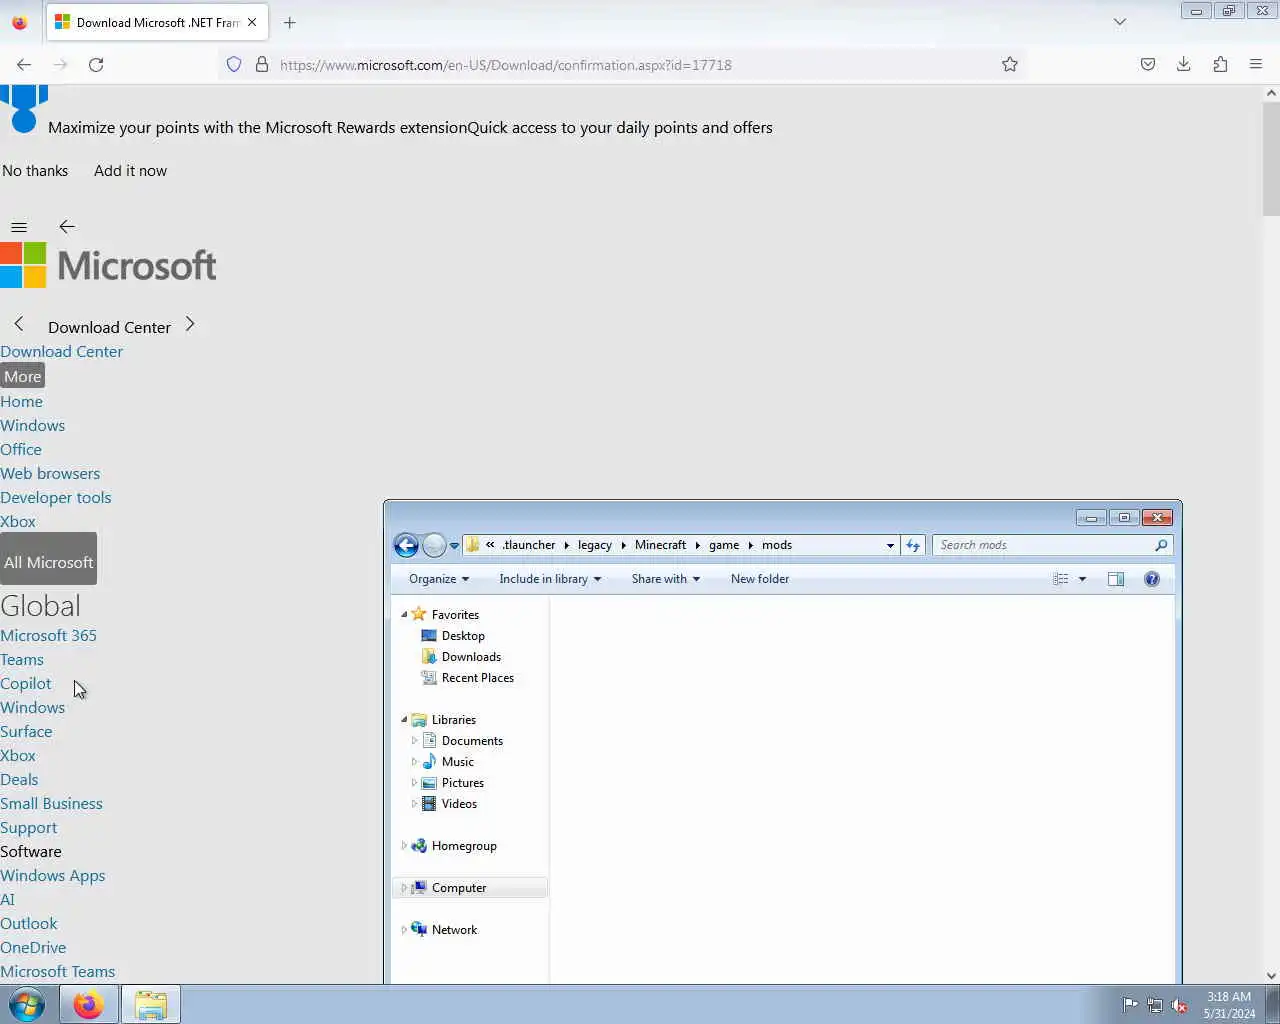Viewport: 1280px width, 1024px height.
Task: Click the back arrow beside the hamburger menu
Action: click(x=67, y=227)
